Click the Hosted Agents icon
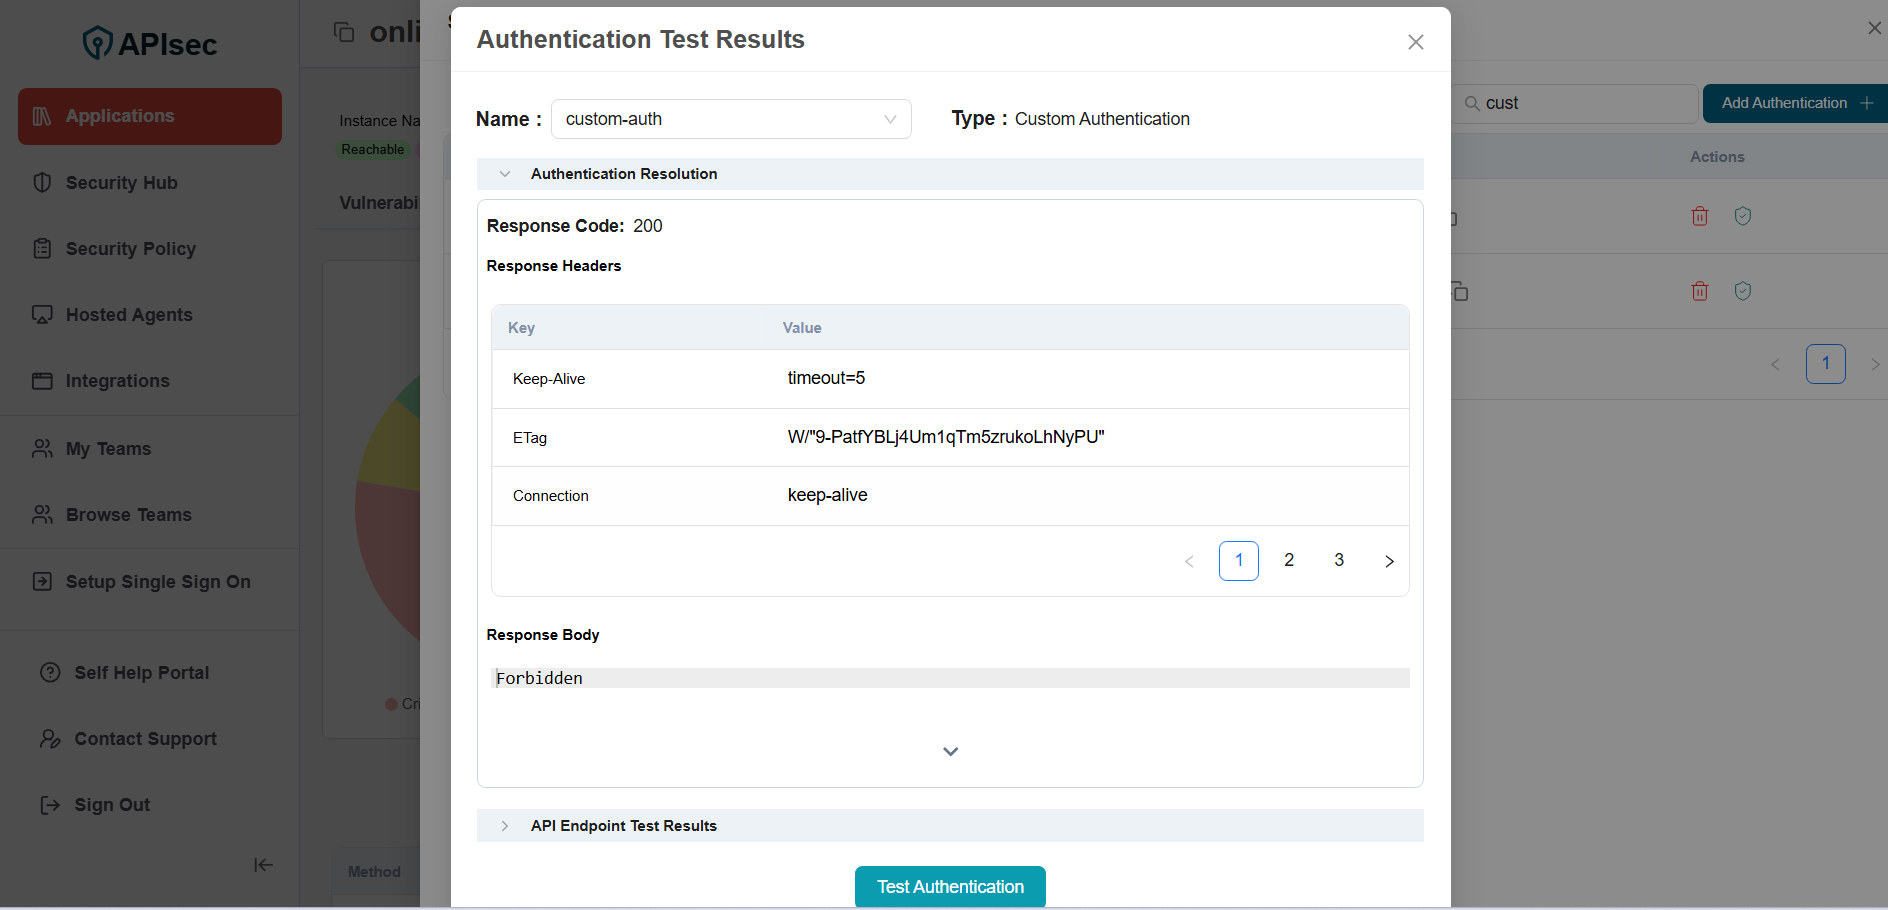 (42, 314)
